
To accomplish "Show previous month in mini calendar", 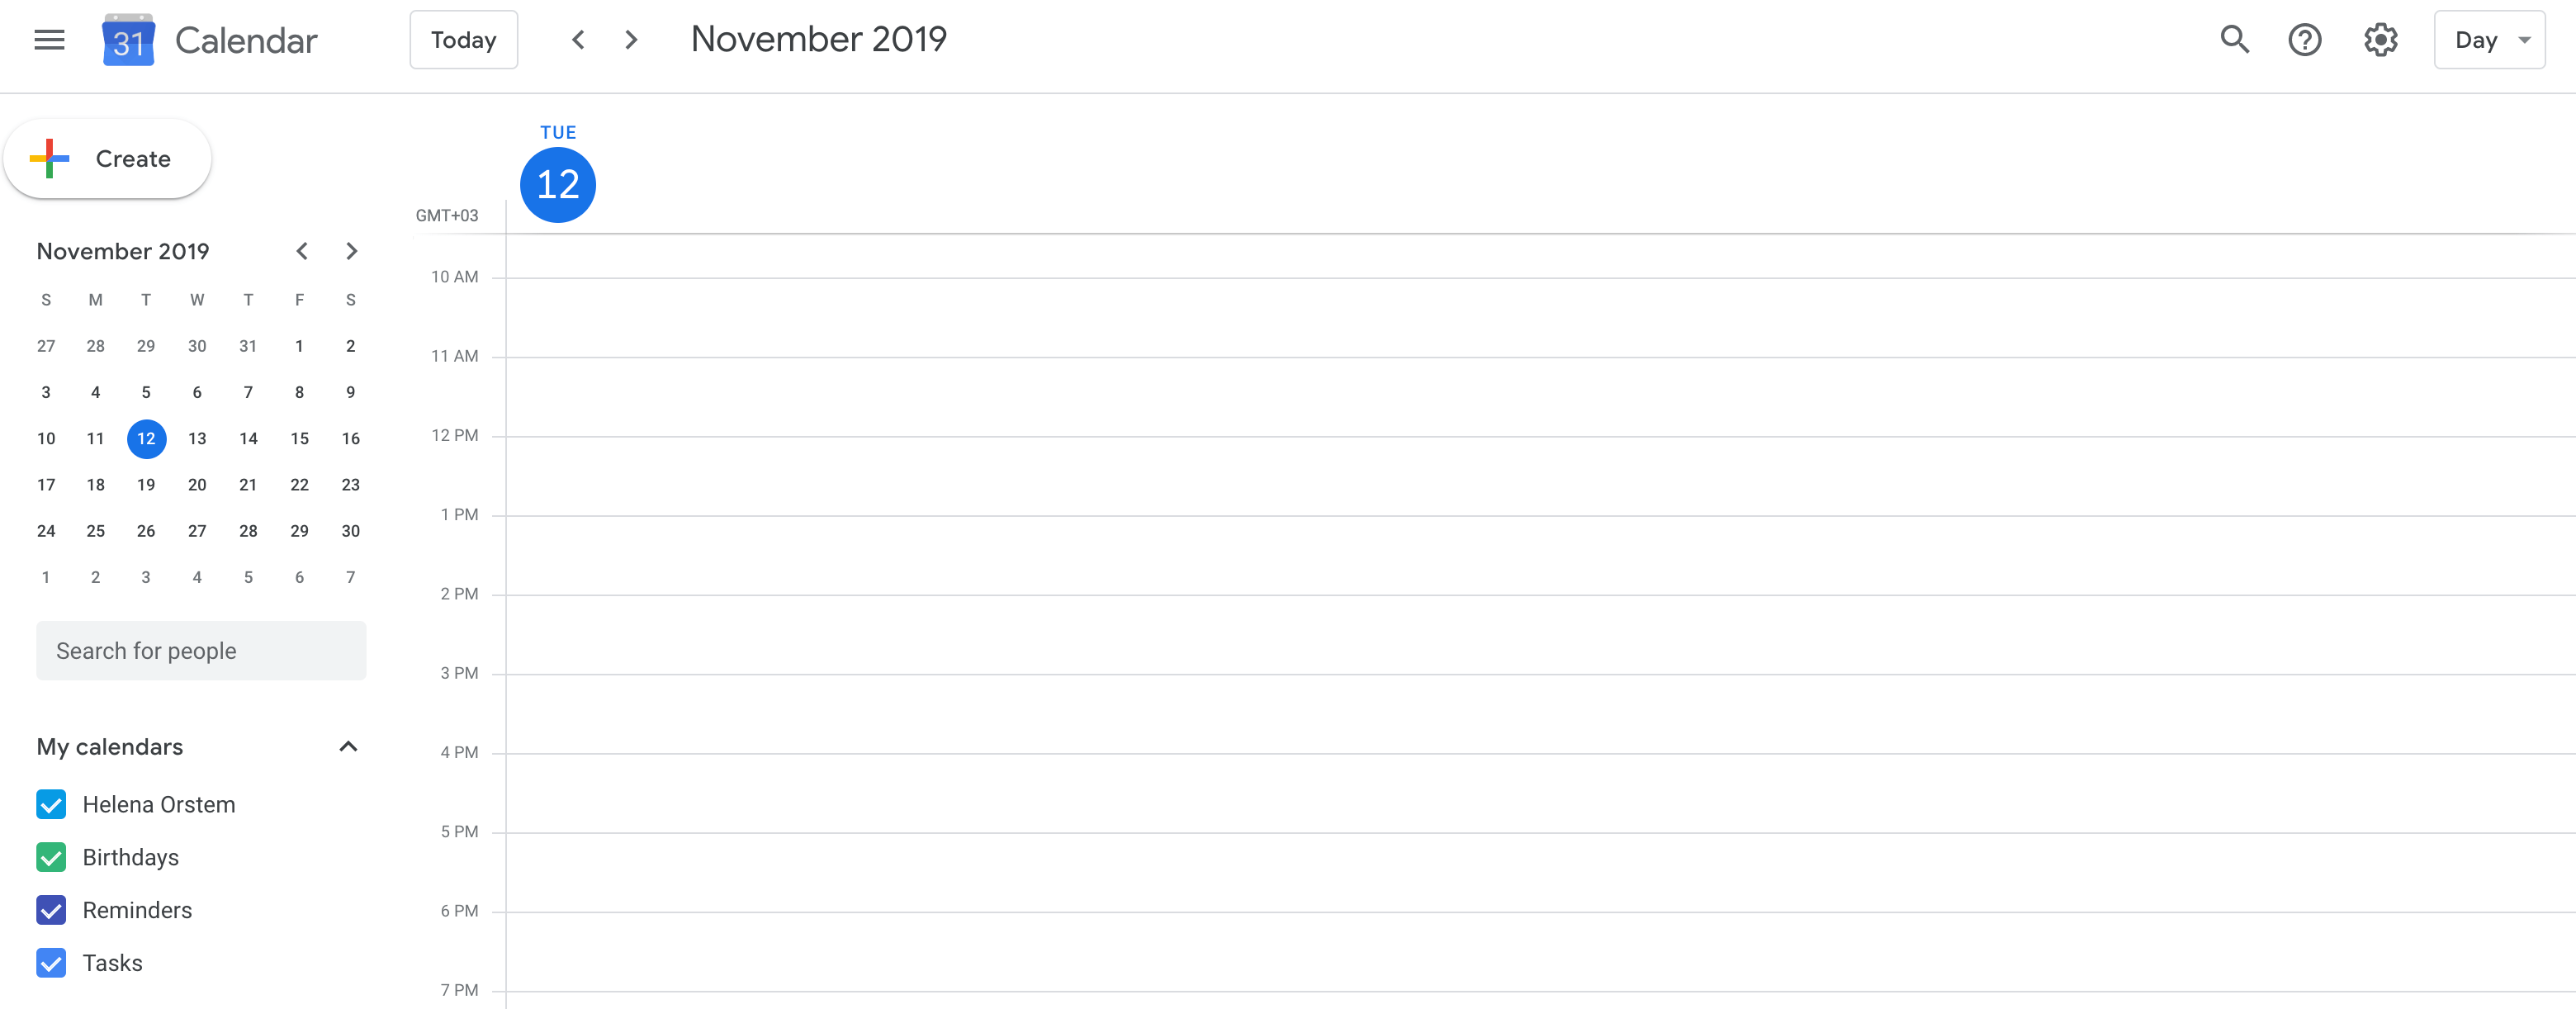I will click(x=302, y=251).
